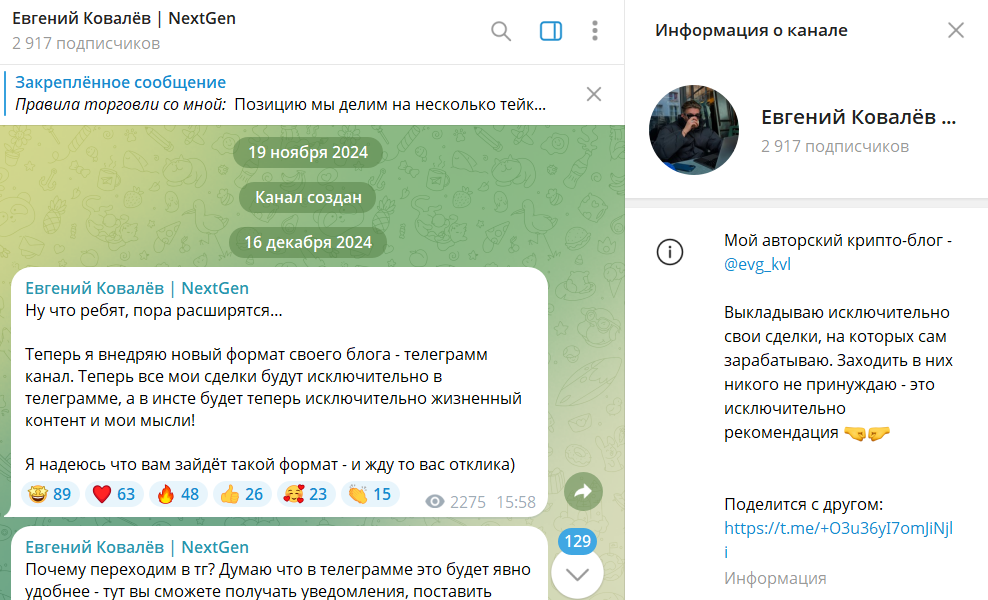Click the first post's sender name
This screenshot has height=600, width=988.
click(137, 288)
